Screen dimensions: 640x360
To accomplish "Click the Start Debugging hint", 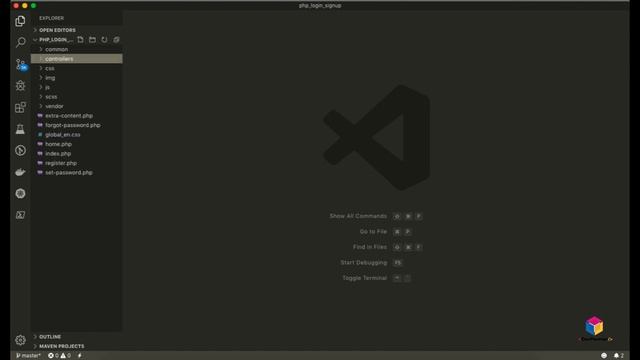I will [364, 262].
